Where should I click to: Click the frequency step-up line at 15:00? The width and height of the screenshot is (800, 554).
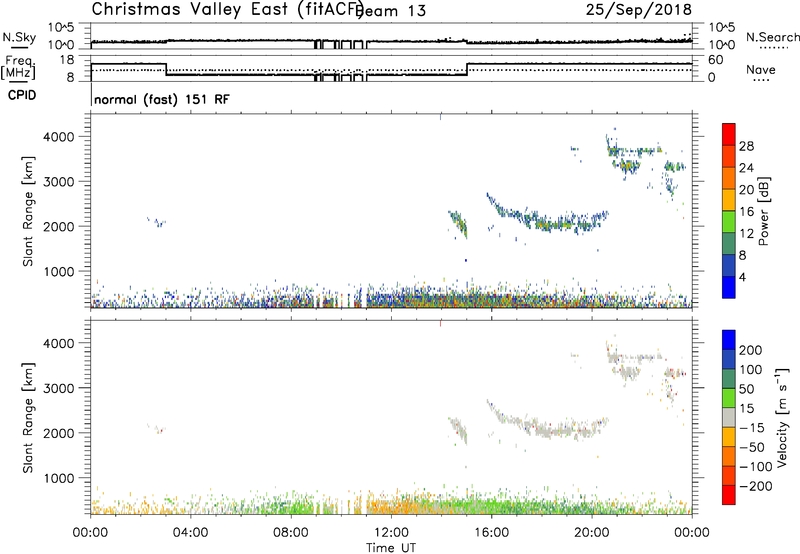467,69
